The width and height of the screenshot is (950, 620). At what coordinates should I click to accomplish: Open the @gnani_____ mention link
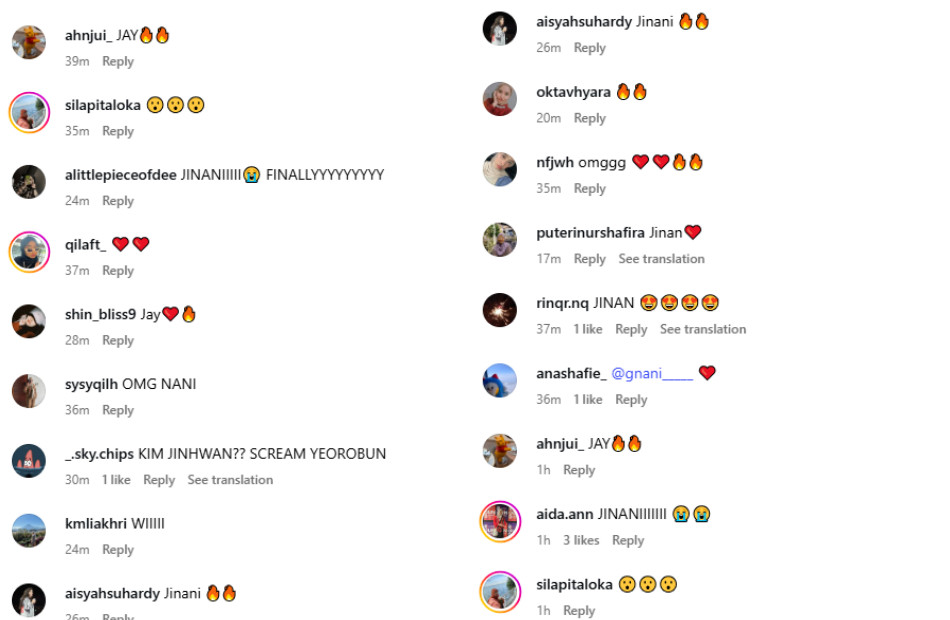(x=652, y=373)
